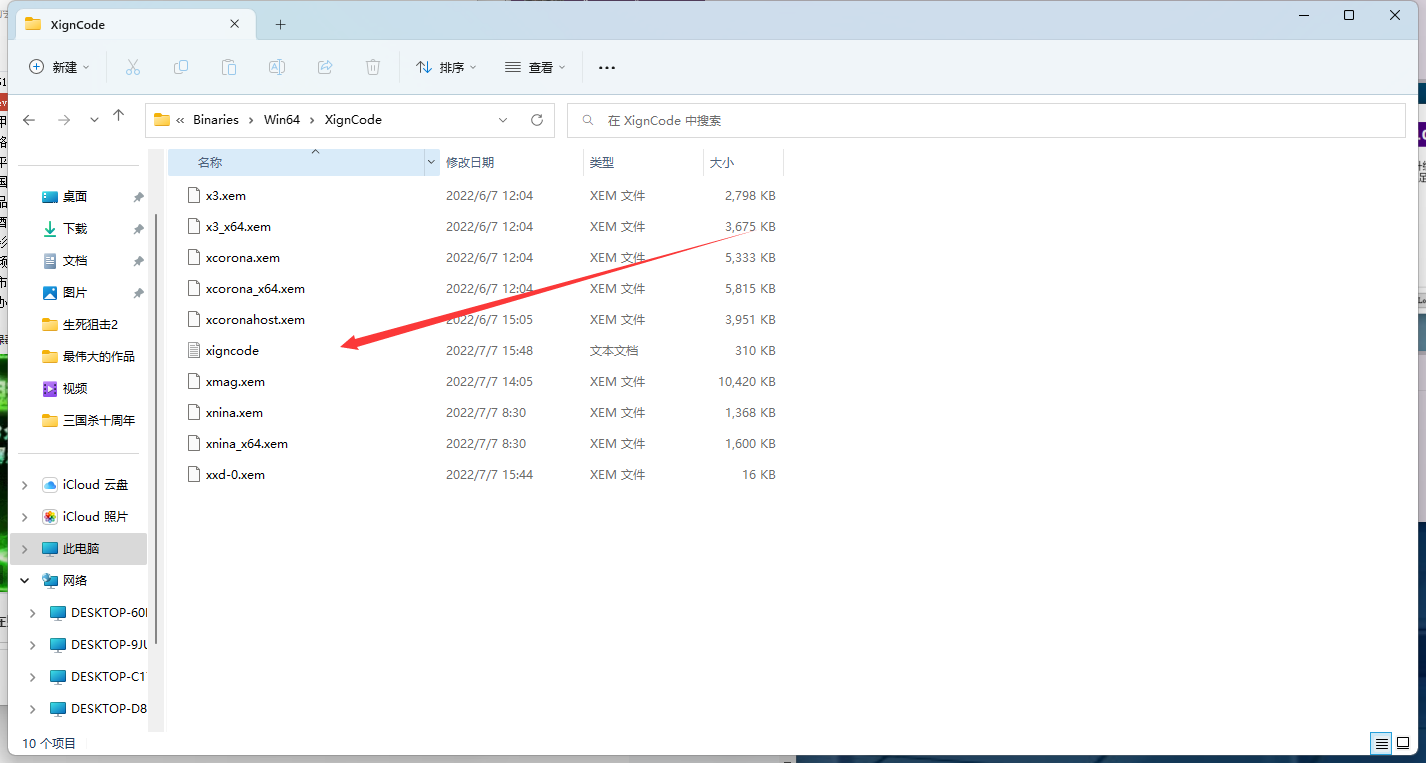
Task: Go up one folder level arrow
Action: [118, 116]
